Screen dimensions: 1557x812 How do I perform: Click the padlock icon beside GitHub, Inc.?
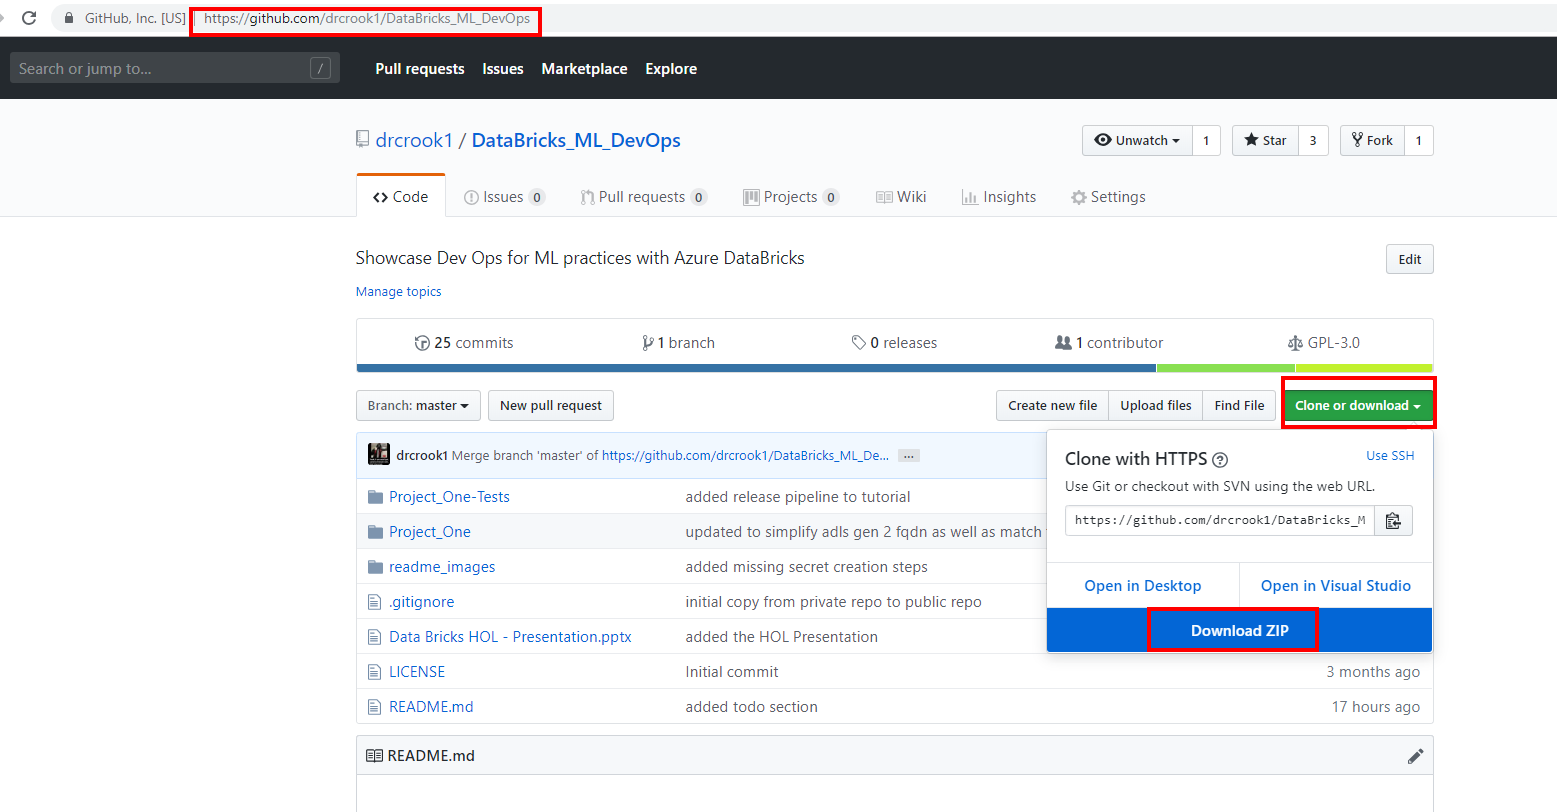69,18
